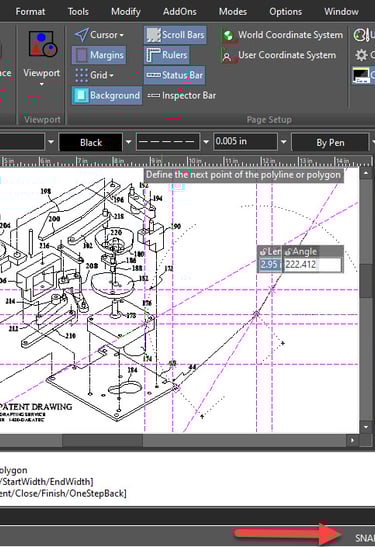Click the Grid dots icon
This screenshot has width=375, height=547.
[81, 75]
